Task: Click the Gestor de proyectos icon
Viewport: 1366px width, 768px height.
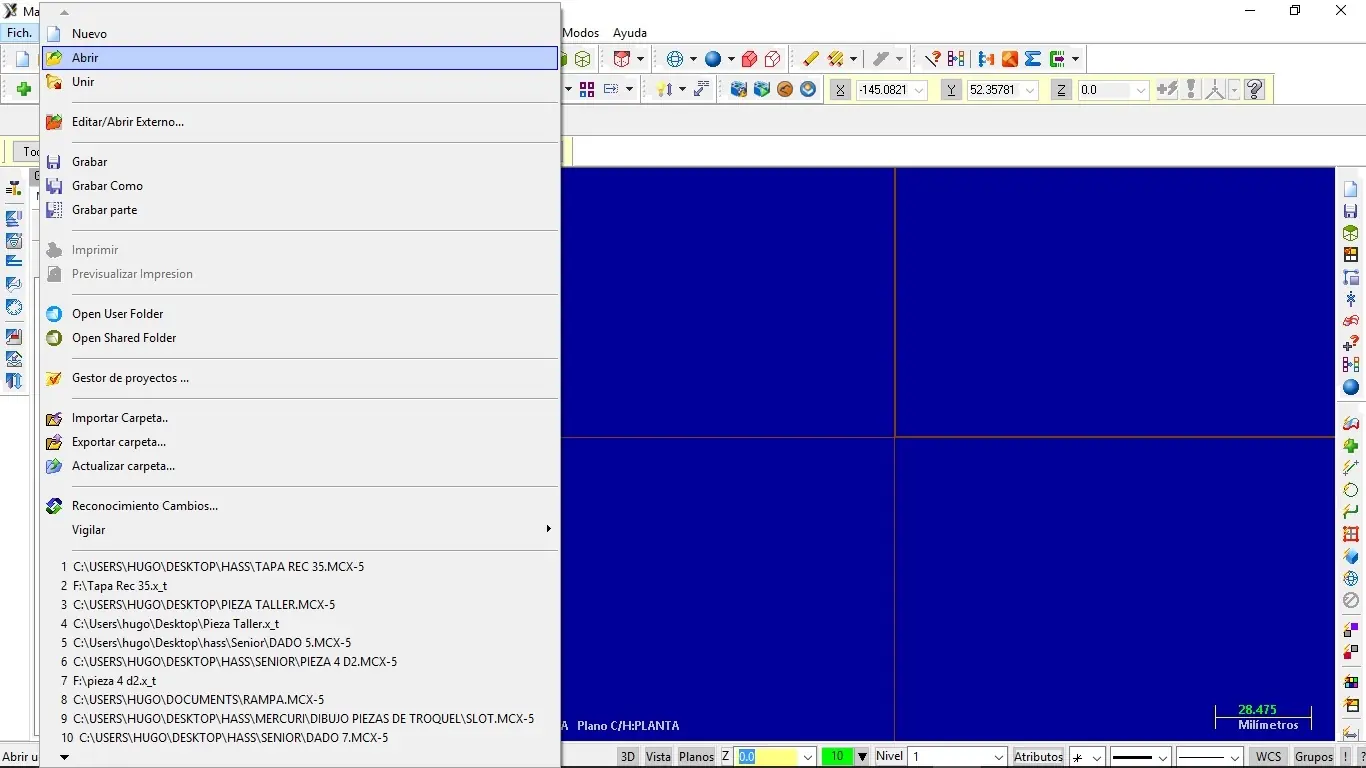Action: point(54,378)
